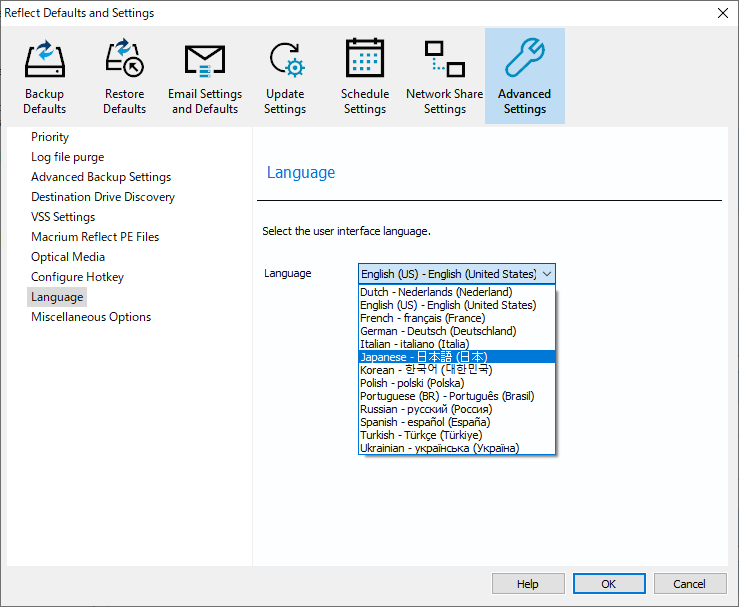739x607 pixels.
Task: Go to VSS Settings page
Action: pos(63,217)
